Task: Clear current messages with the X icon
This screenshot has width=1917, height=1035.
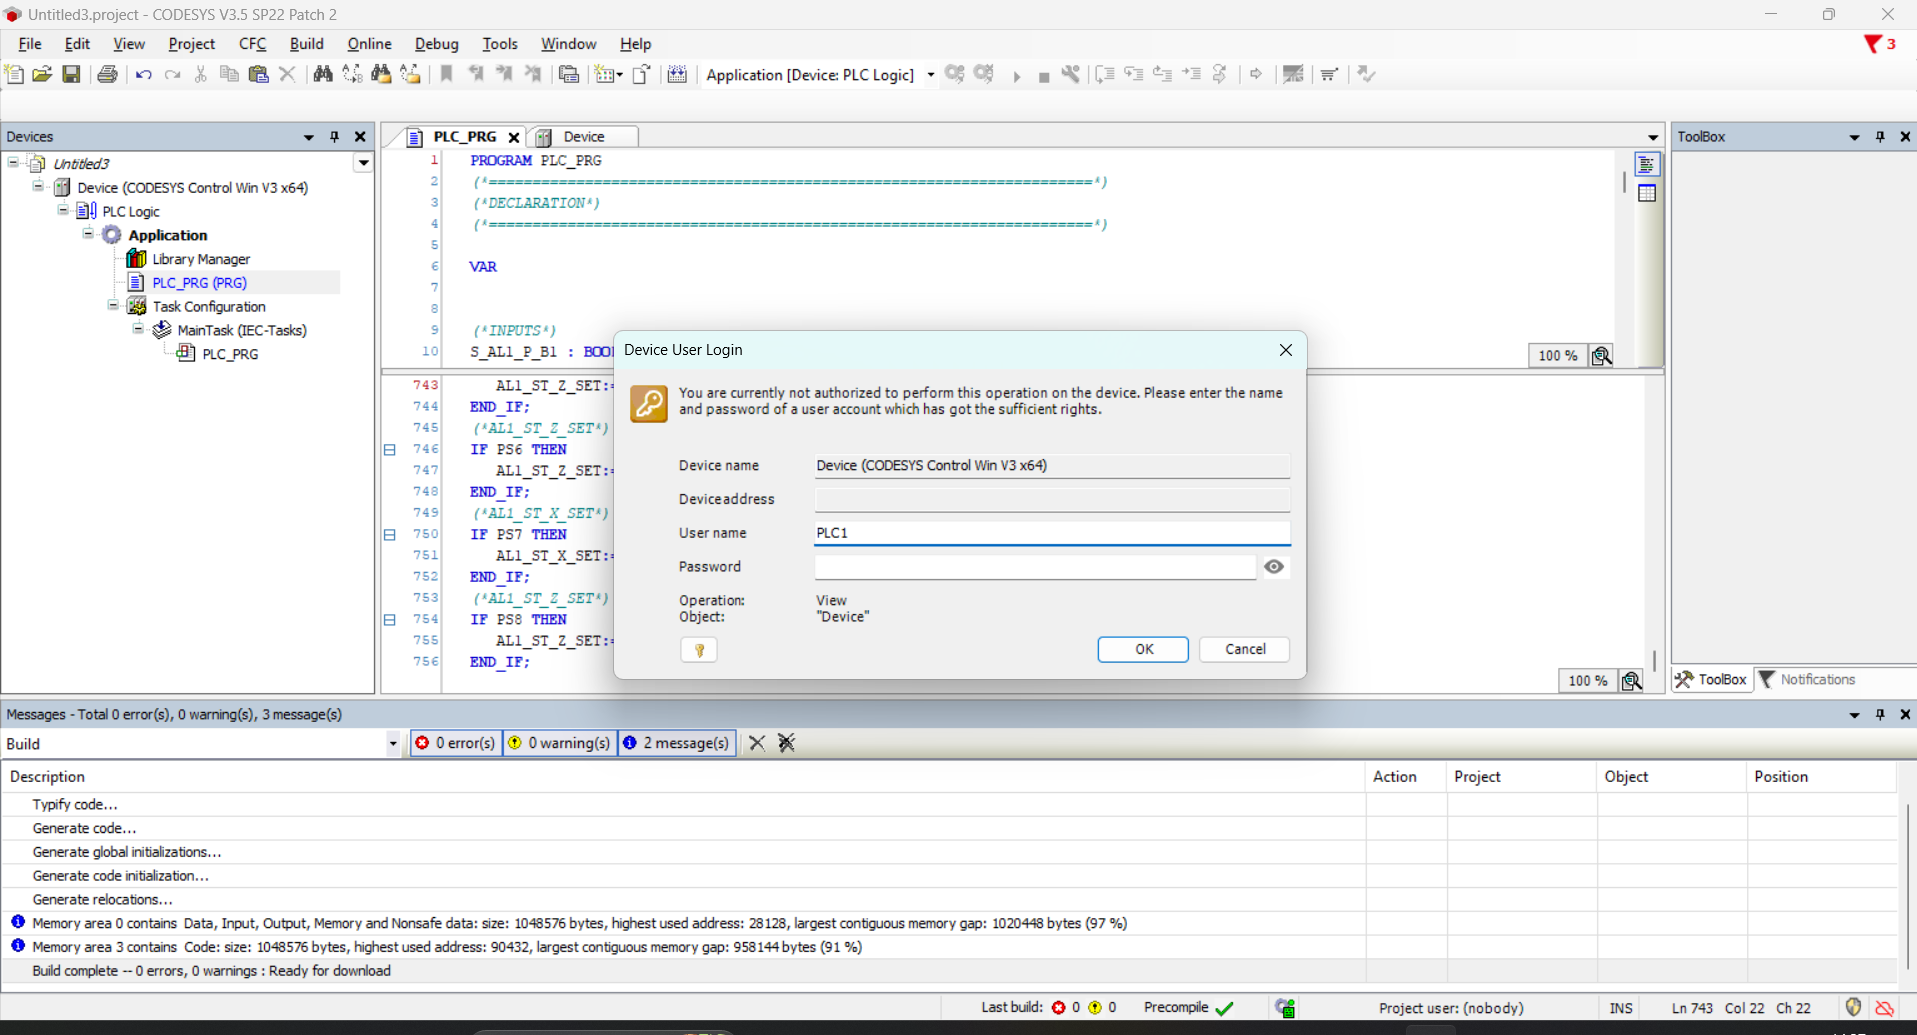Action: click(757, 743)
